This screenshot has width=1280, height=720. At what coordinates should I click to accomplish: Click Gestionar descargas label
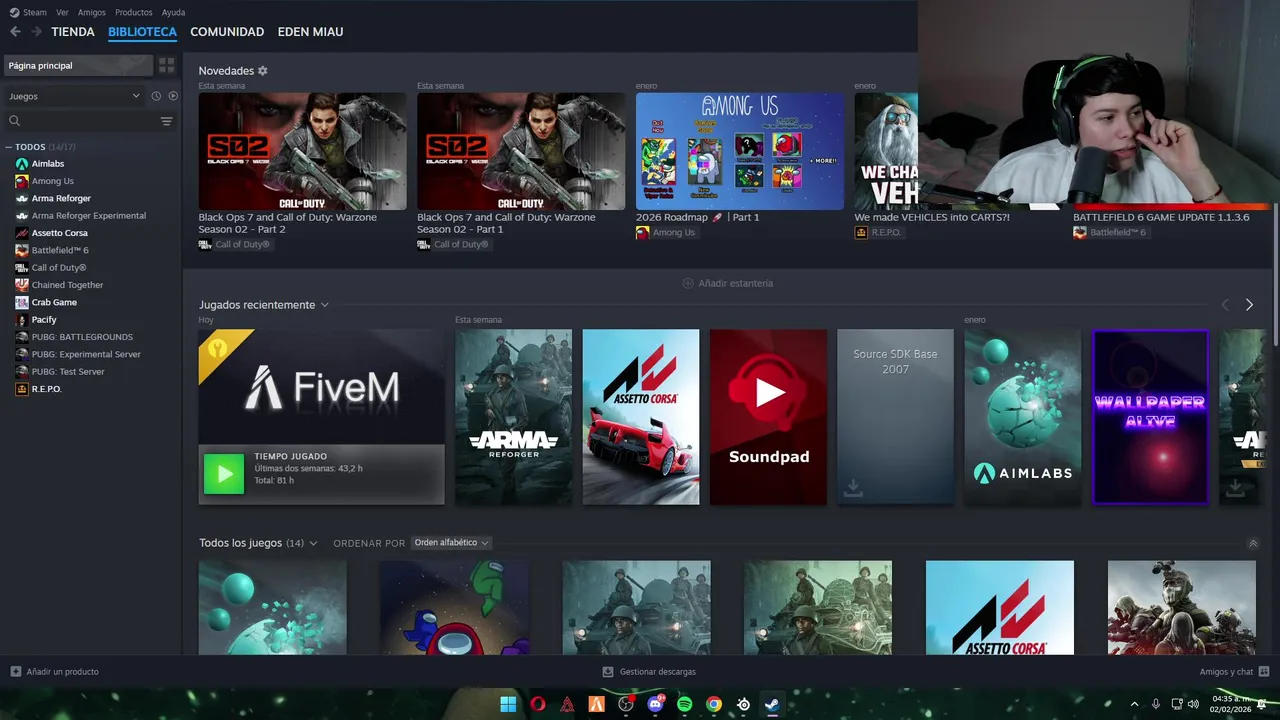(x=658, y=672)
